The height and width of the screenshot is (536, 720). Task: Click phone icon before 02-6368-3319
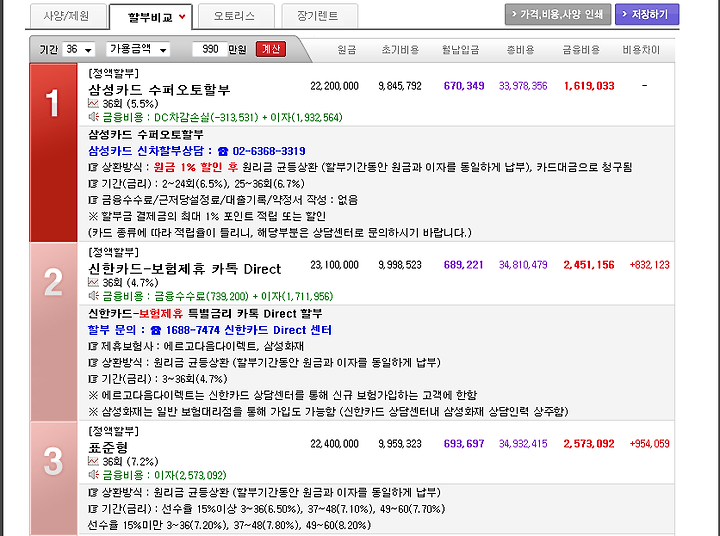click(x=223, y=151)
